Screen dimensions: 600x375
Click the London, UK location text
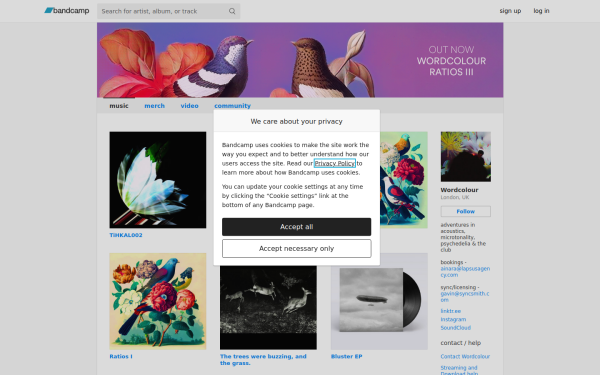coord(455,197)
